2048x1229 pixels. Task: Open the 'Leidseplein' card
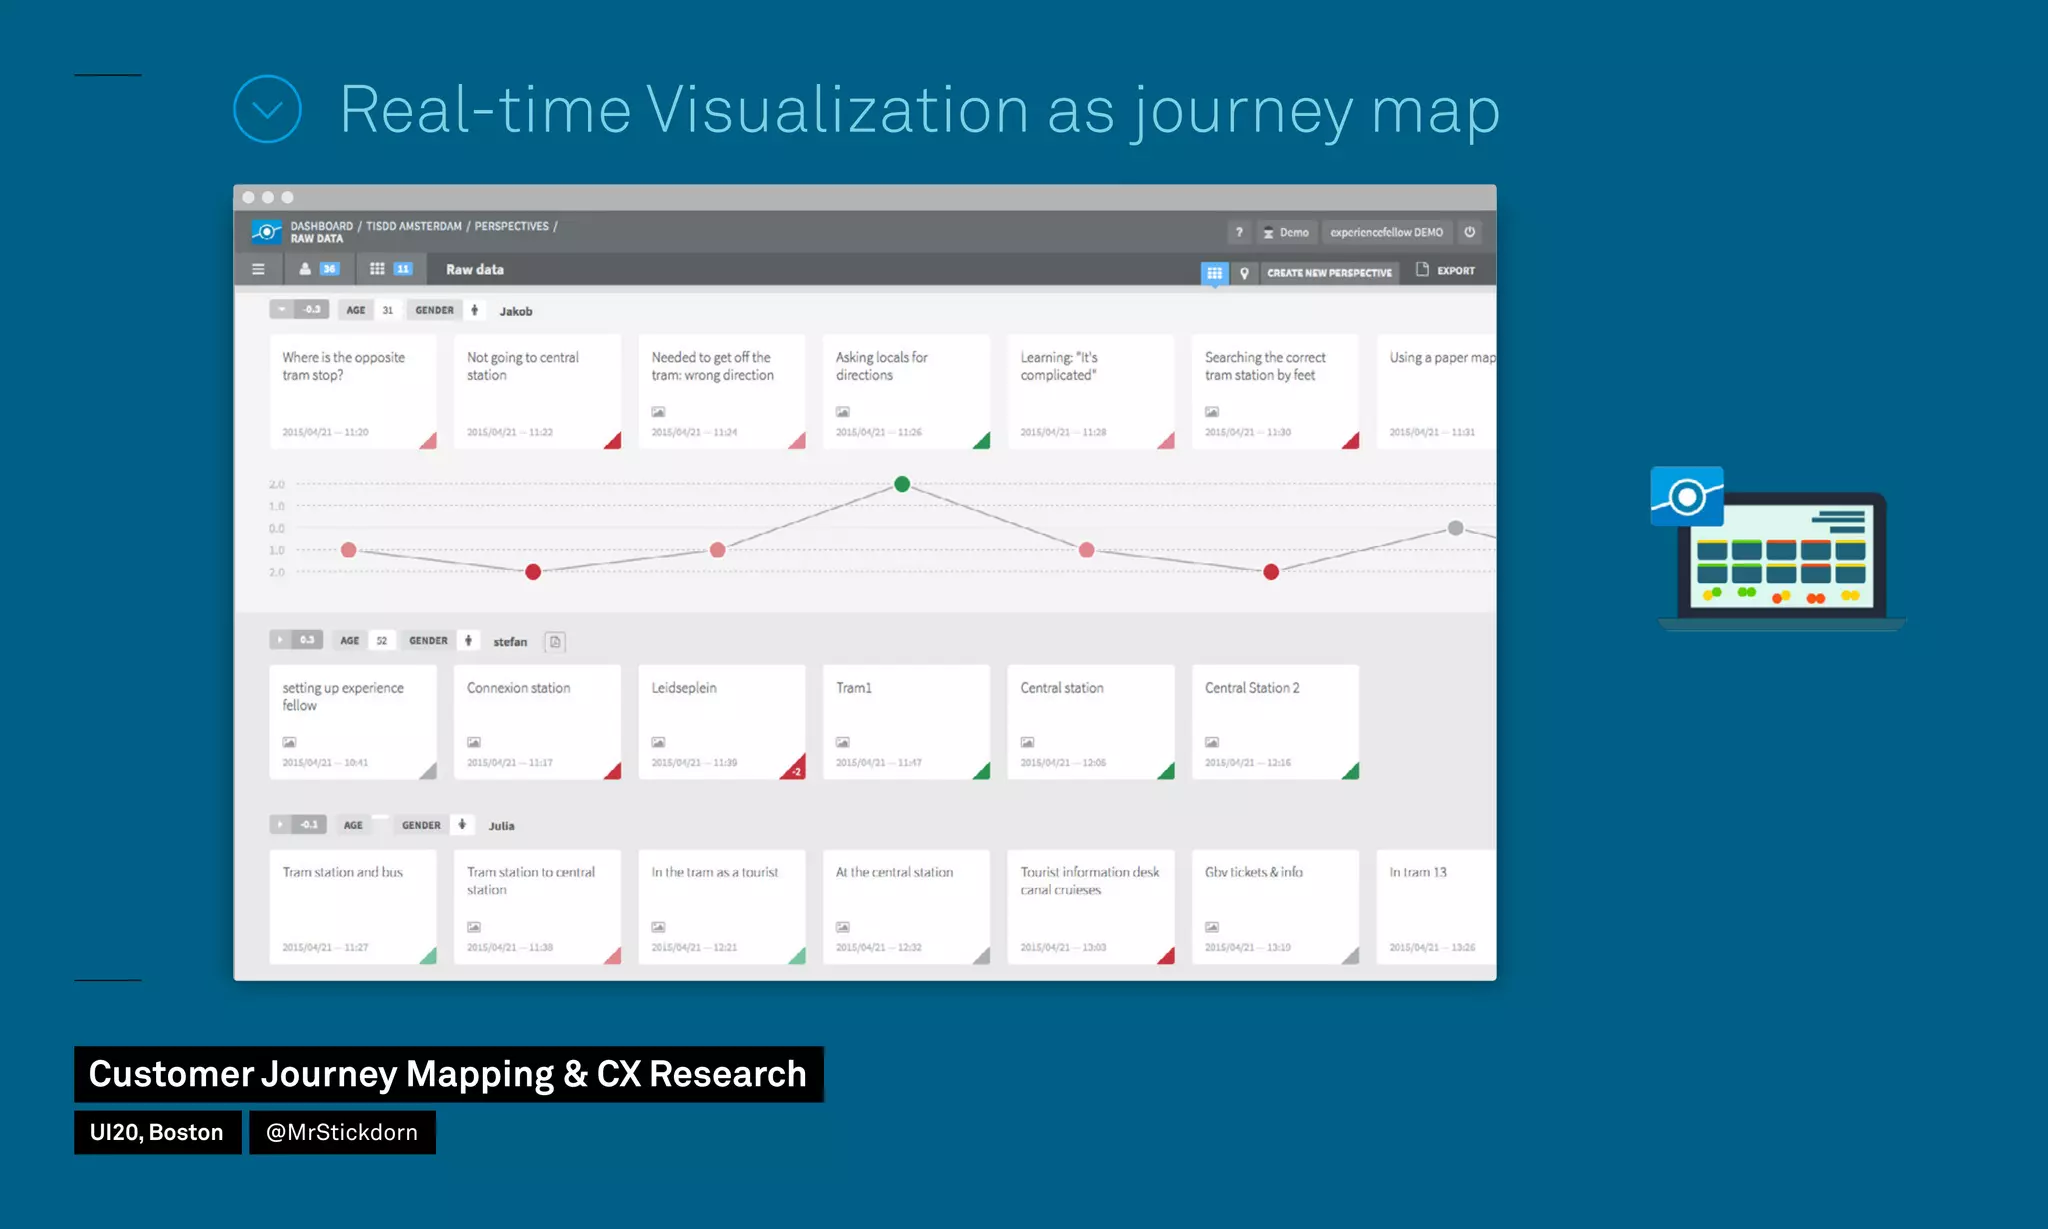pyautogui.click(x=722, y=722)
